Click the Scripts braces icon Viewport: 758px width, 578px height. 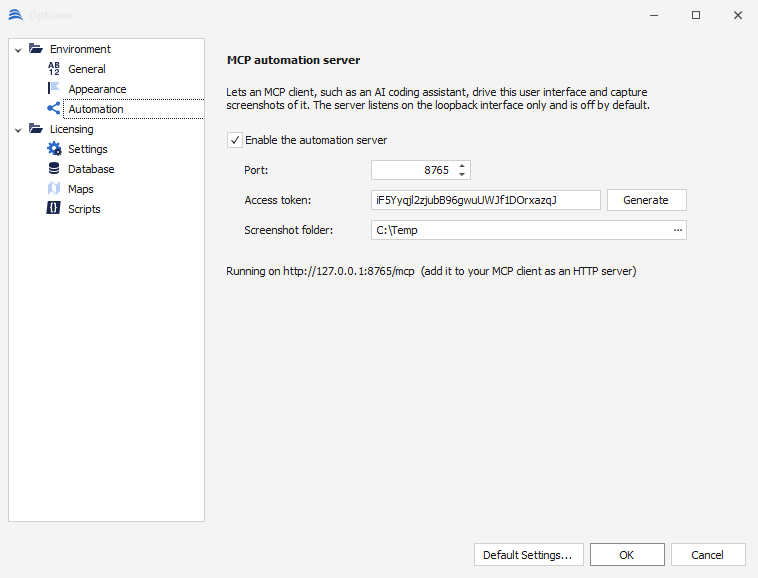point(53,208)
